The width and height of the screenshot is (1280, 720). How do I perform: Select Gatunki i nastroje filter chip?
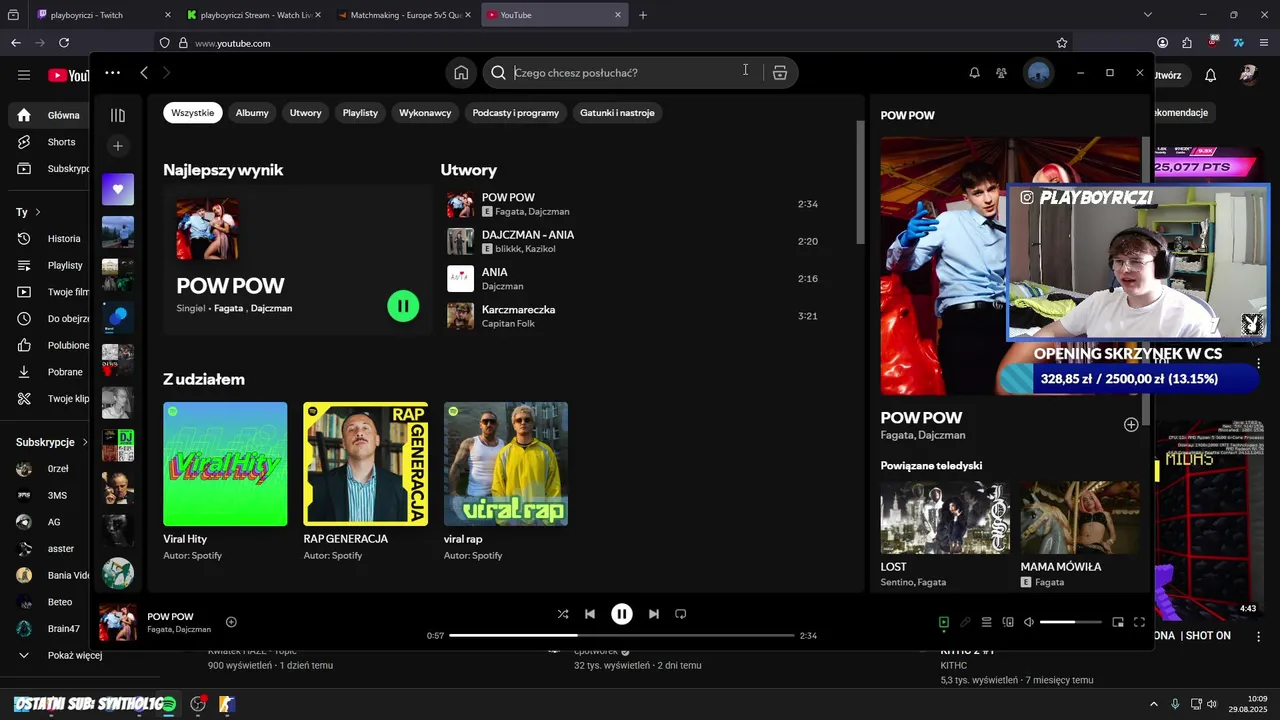617,113
